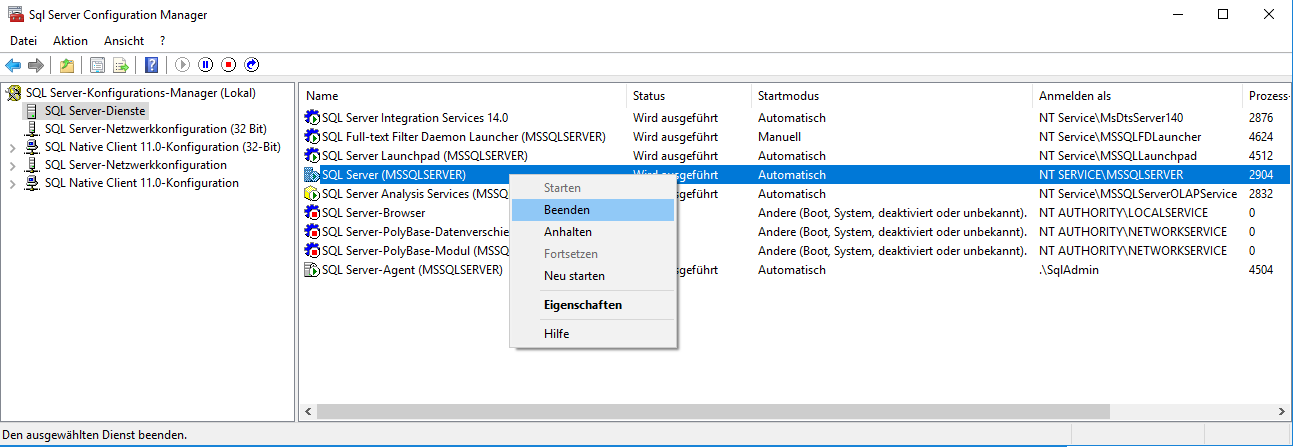This screenshot has height=447, width=1293.
Task: Click the SQL Server-Konfigurations-Manager (Lokal) root icon
Action: [14, 93]
